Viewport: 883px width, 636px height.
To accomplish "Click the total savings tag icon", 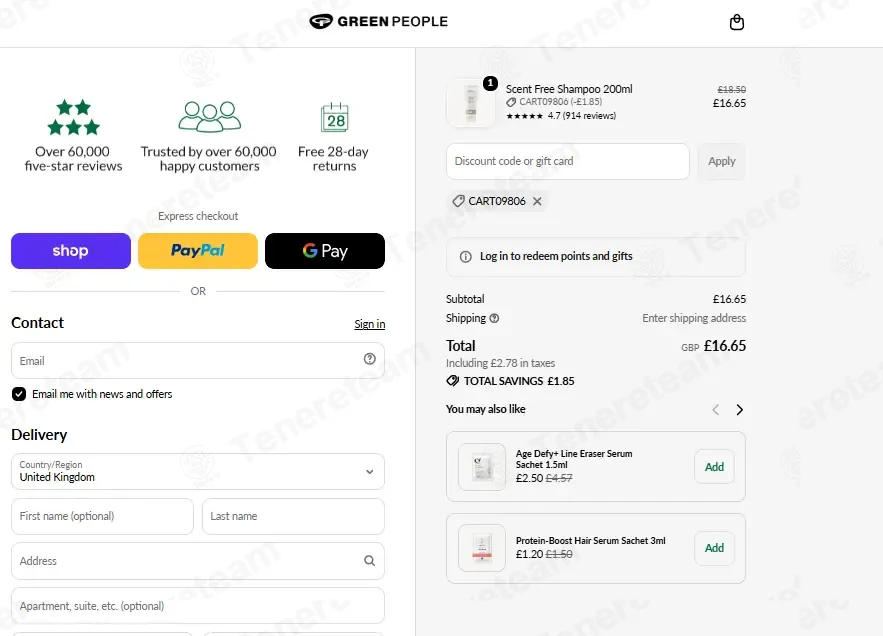I will click(x=453, y=381).
